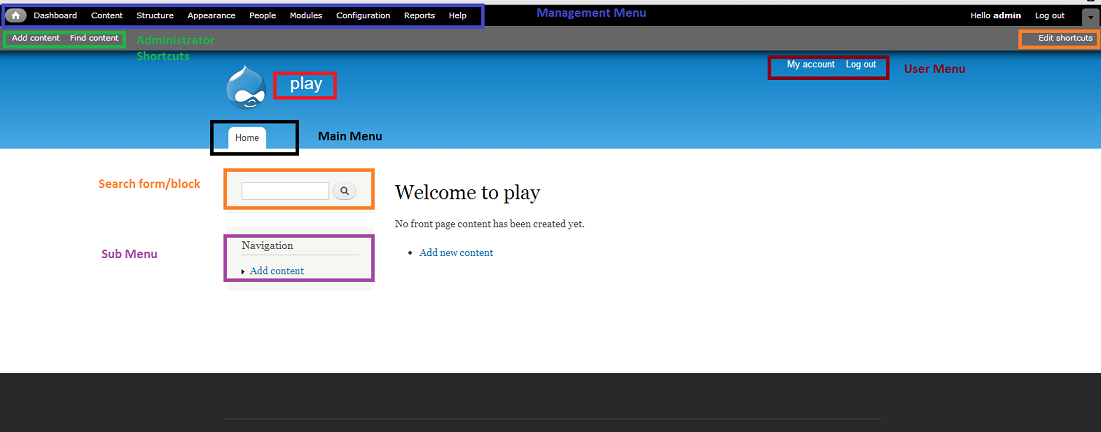Open the Content admin menu

click(107, 15)
